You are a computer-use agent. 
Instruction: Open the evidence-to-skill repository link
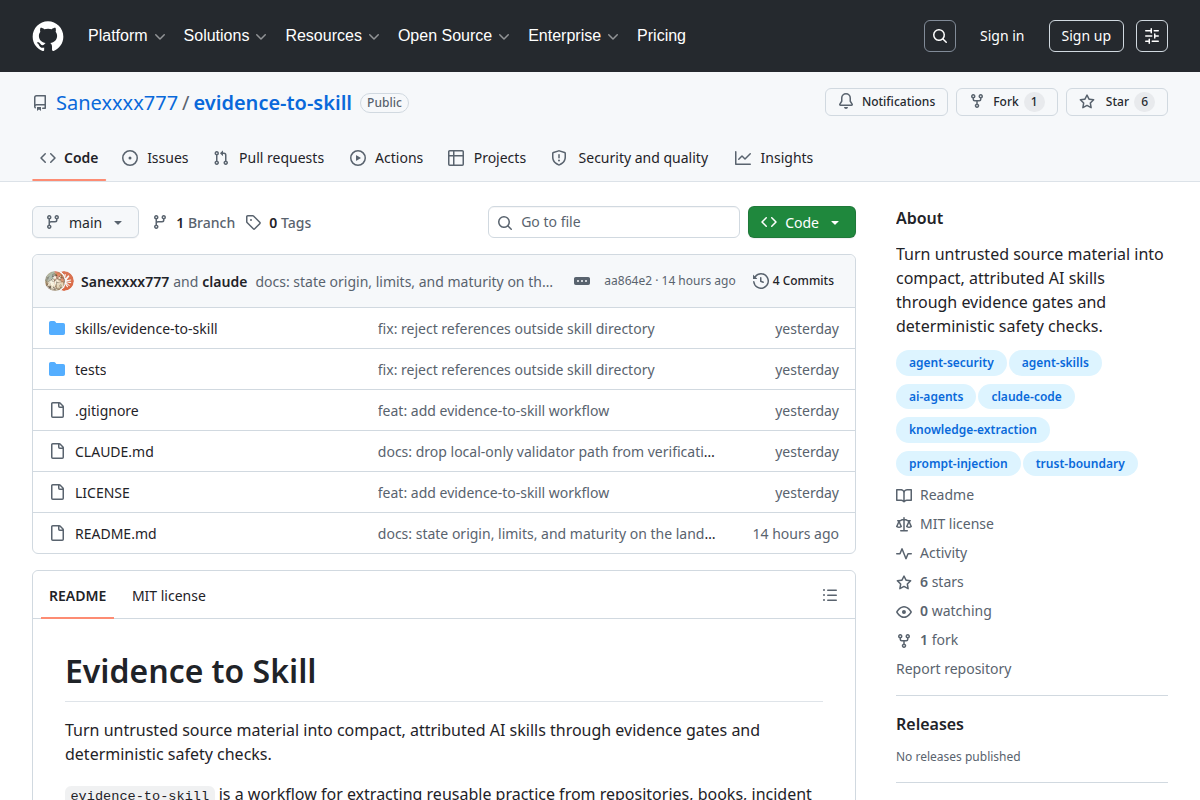tap(273, 103)
